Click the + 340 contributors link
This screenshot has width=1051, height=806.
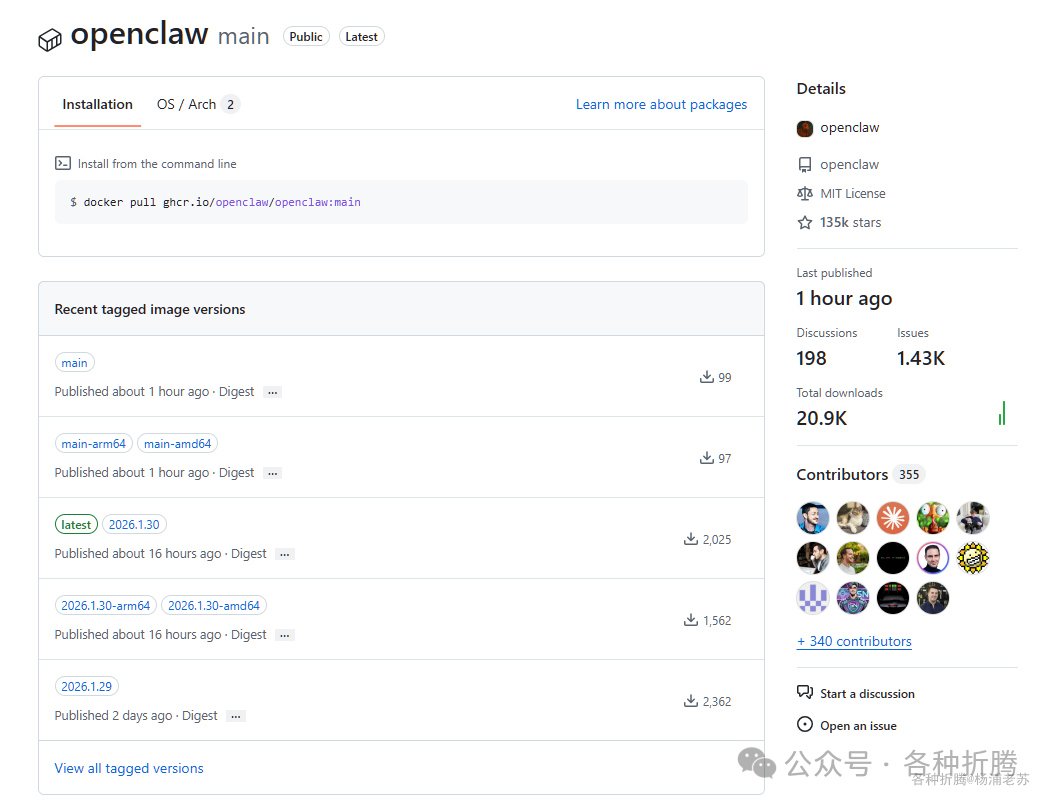coord(854,641)
